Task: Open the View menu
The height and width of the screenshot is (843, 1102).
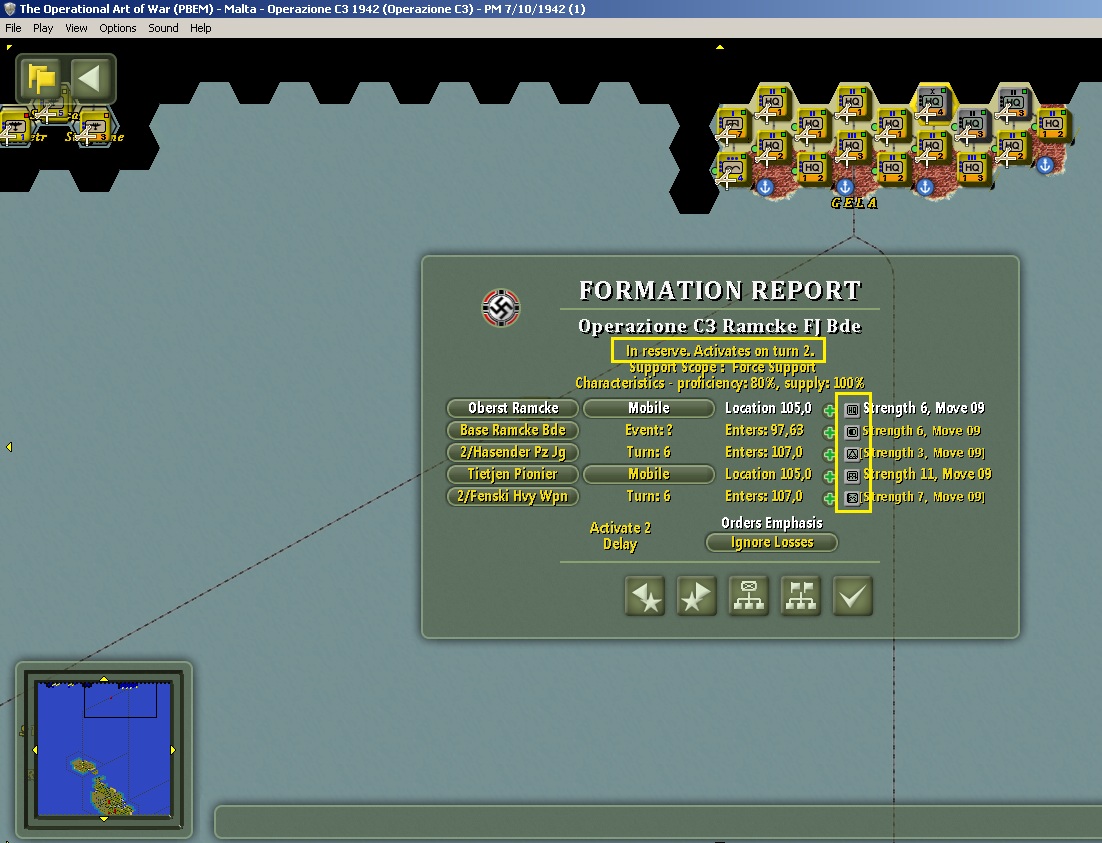Action: pos(76,28)
